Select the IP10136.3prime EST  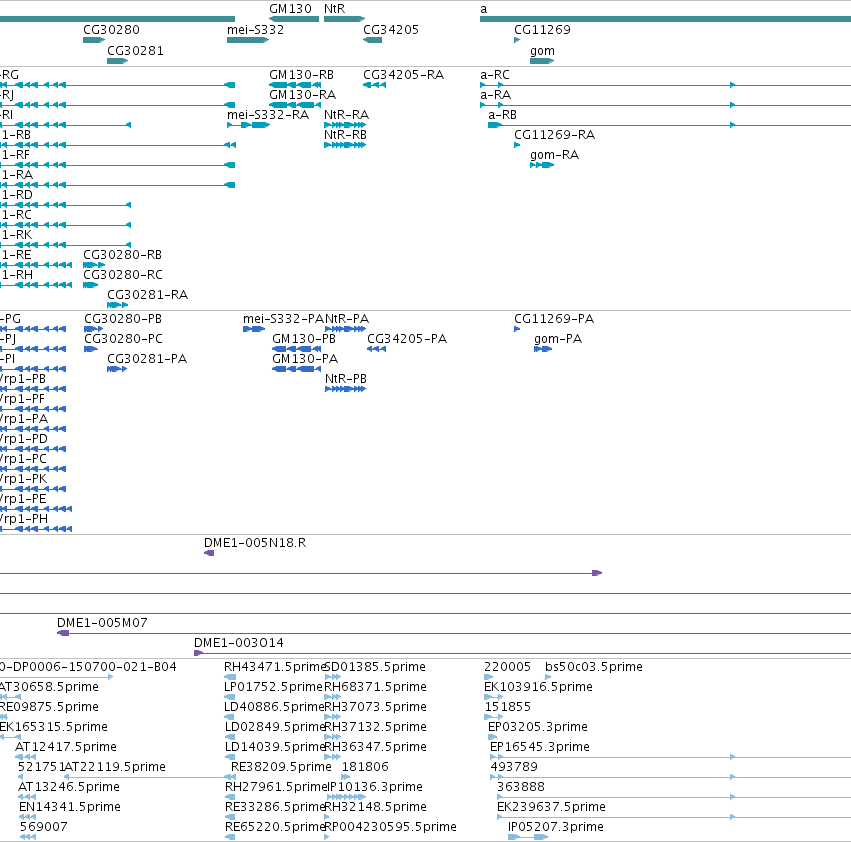(346, 797)
